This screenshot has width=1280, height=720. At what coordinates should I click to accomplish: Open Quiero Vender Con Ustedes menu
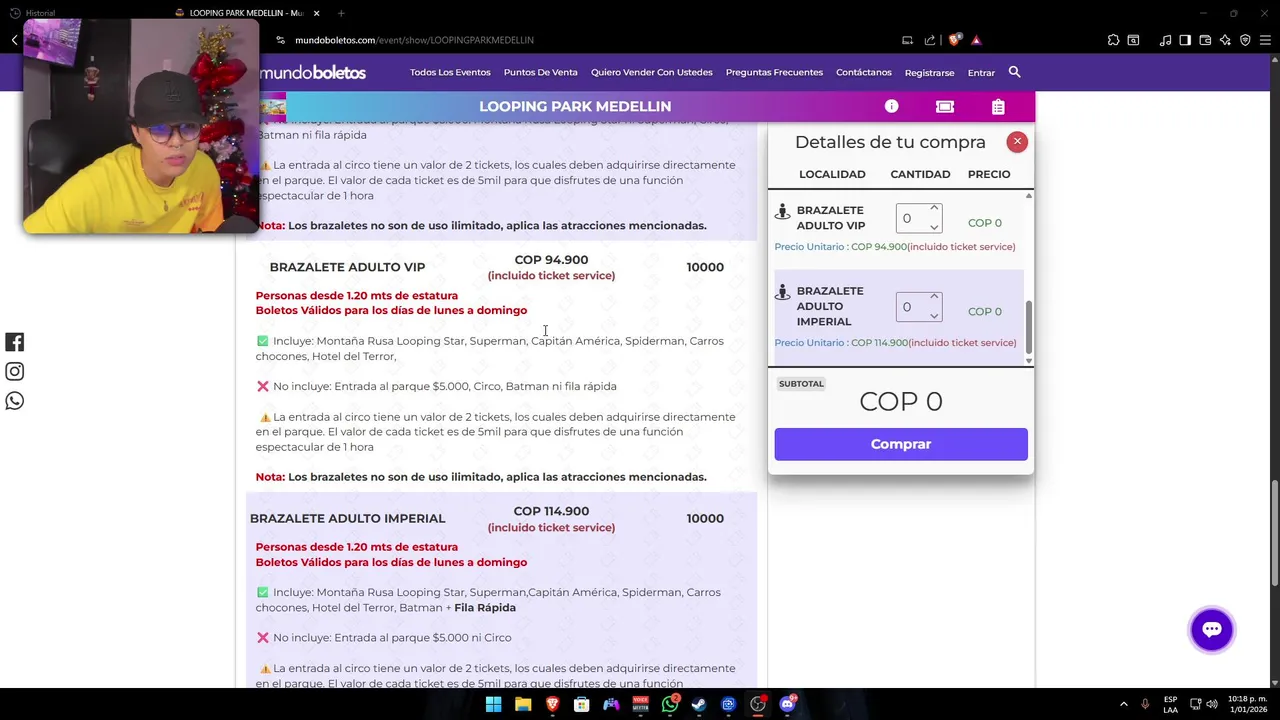[652, 72]
